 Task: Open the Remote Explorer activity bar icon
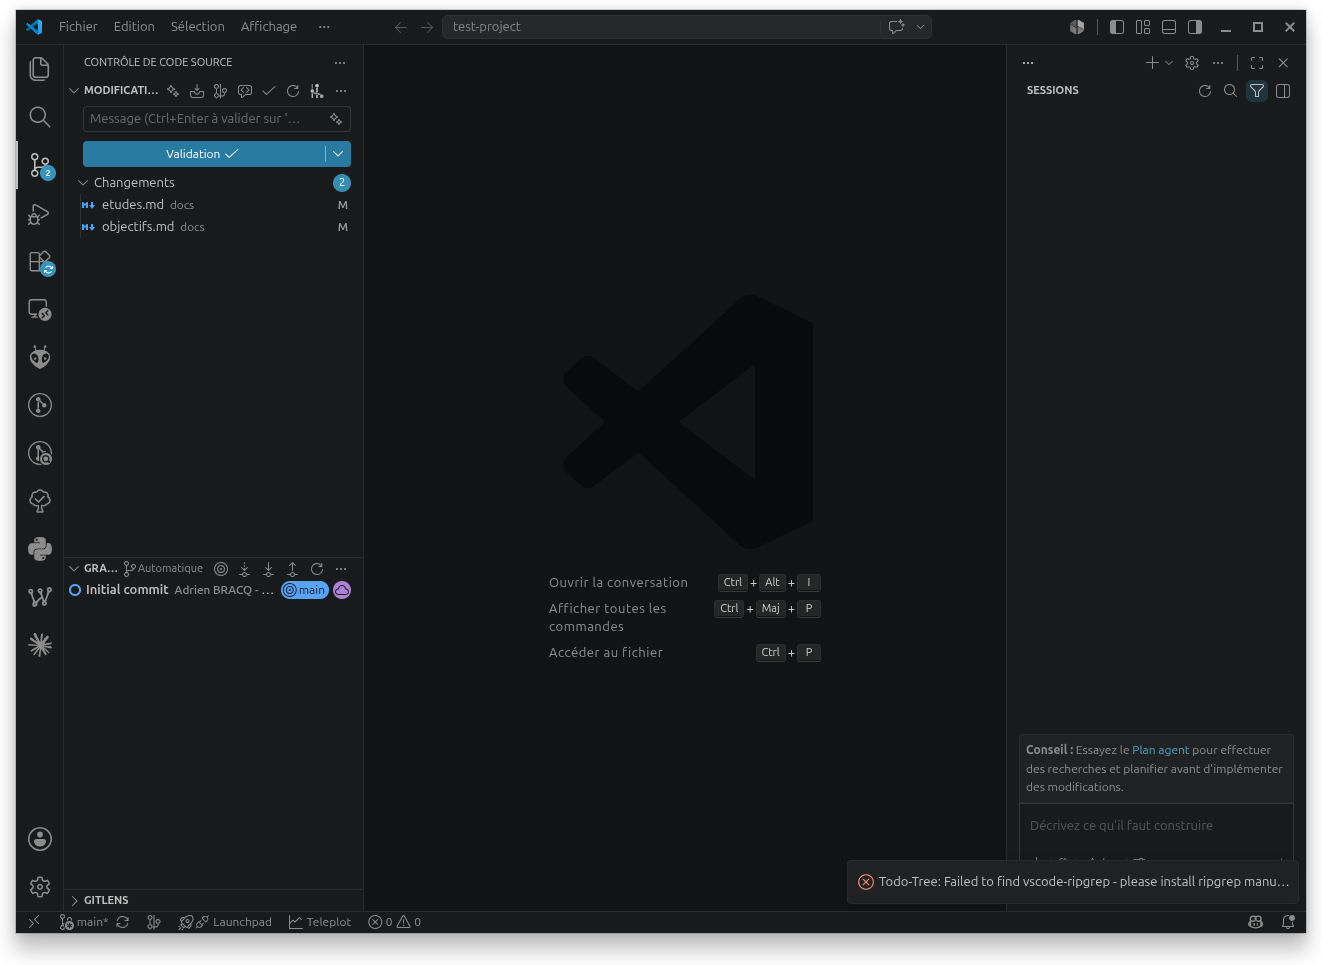pos(40,310)
